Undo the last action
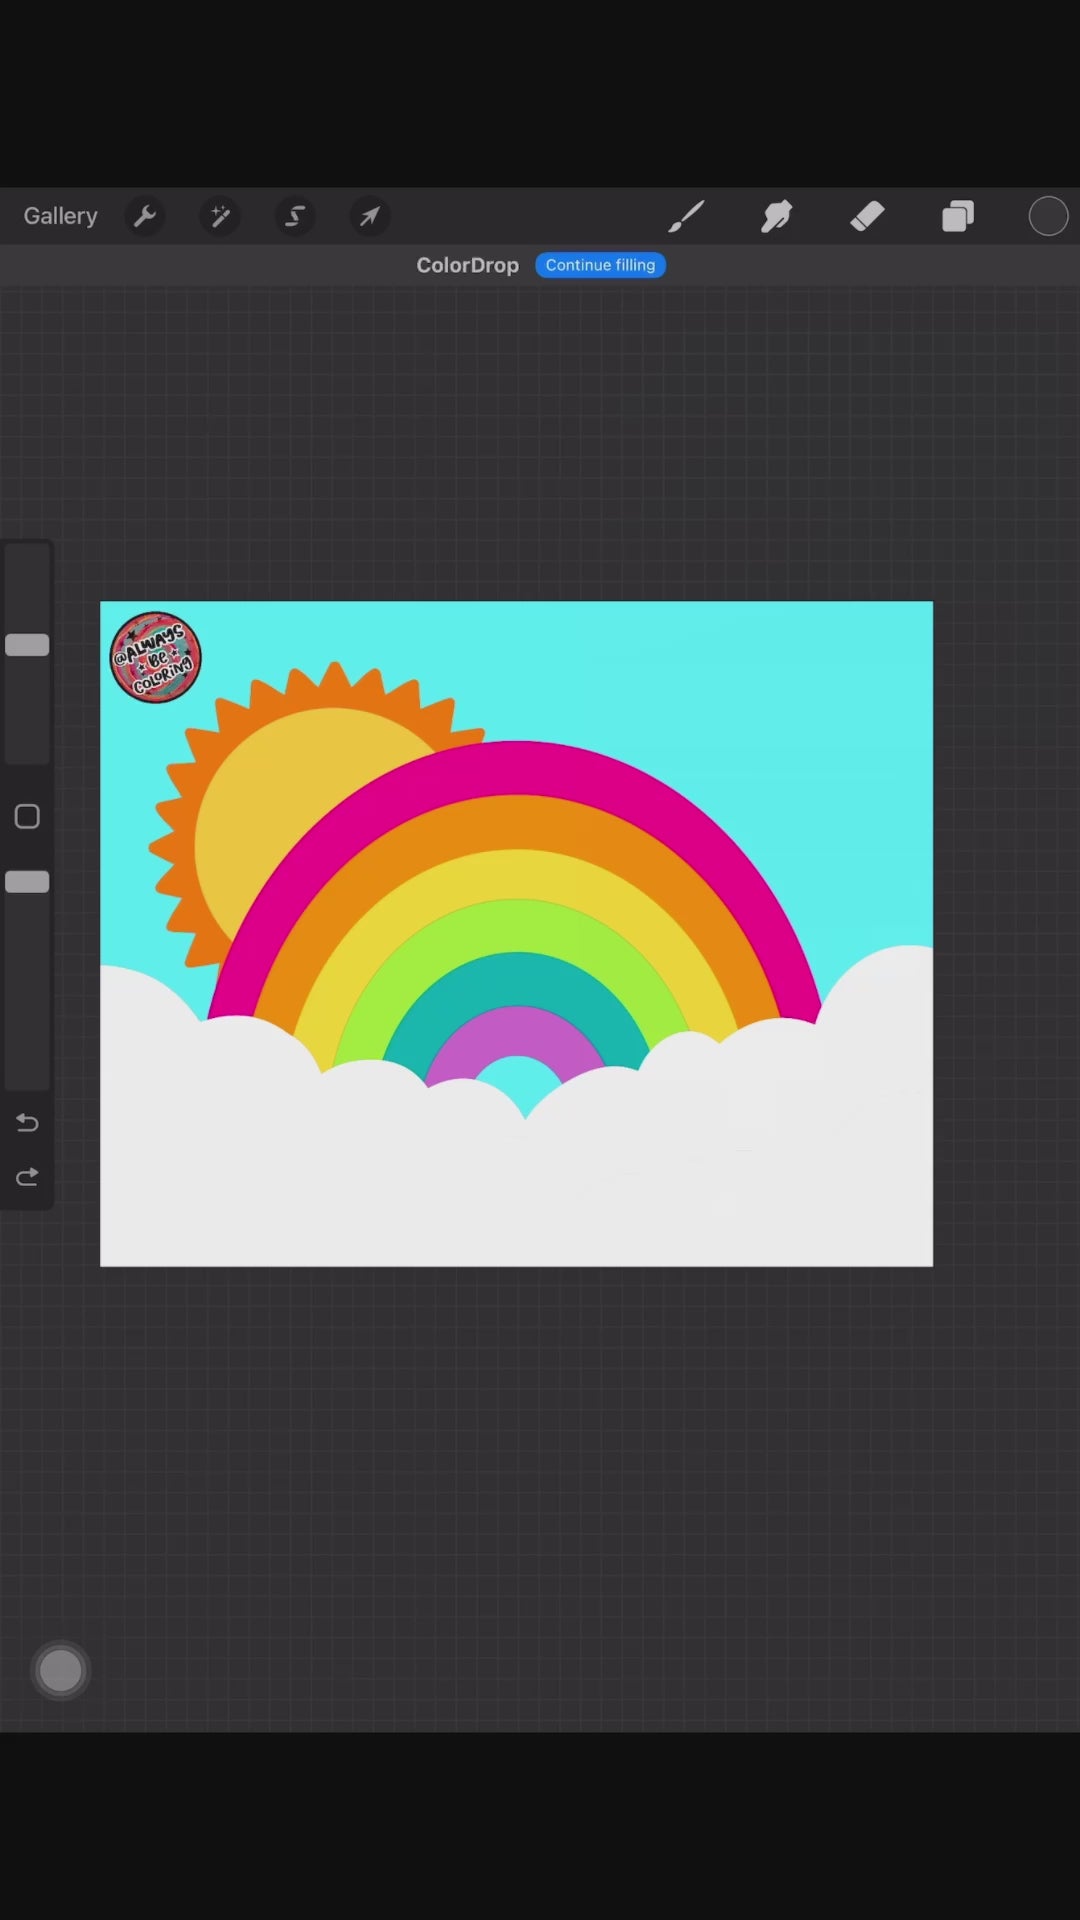Viewport: 1080px width, 1920px height. tap(27, 1123)
